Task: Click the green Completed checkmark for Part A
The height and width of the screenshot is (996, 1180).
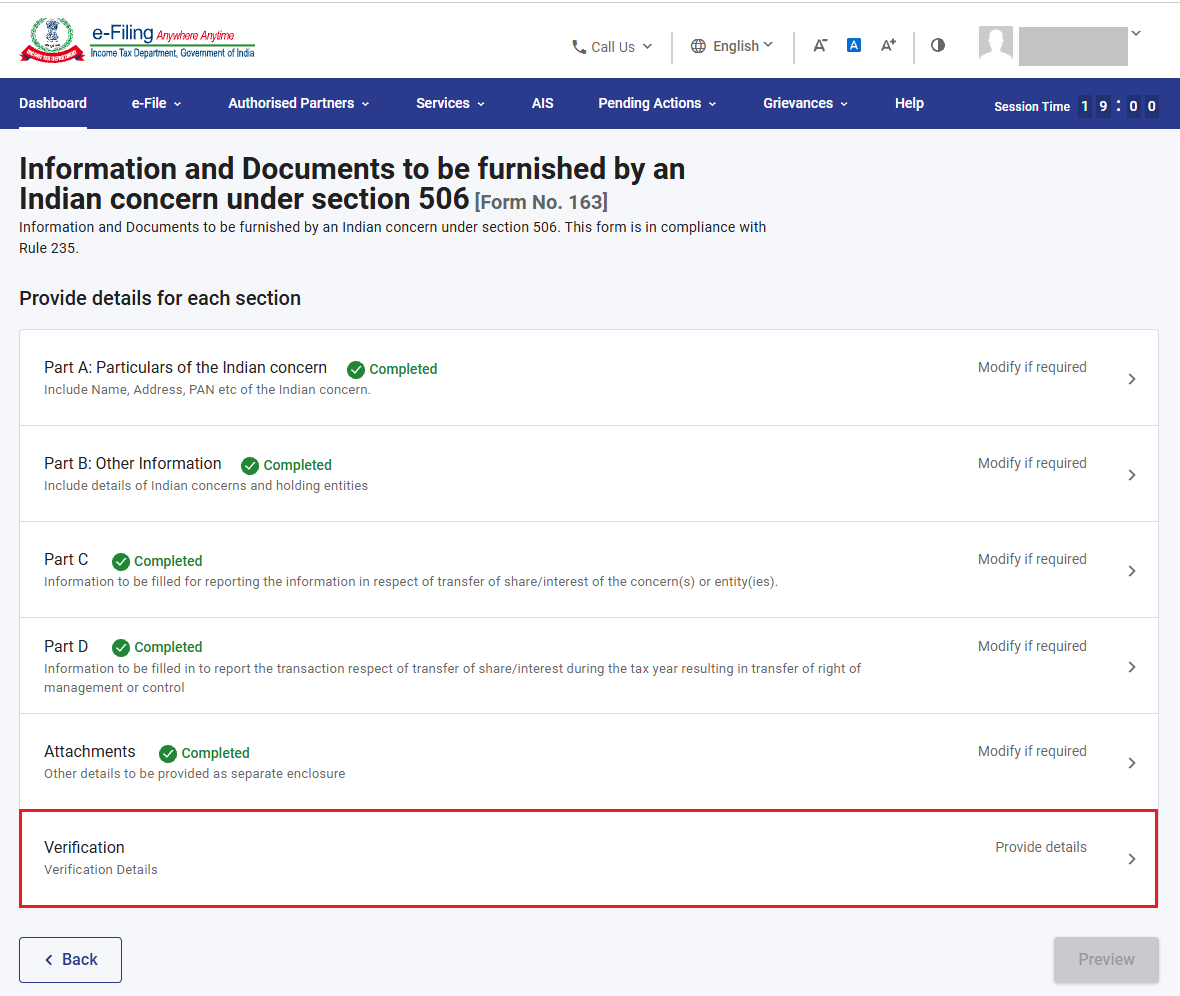Action: (x=356, y=370)
